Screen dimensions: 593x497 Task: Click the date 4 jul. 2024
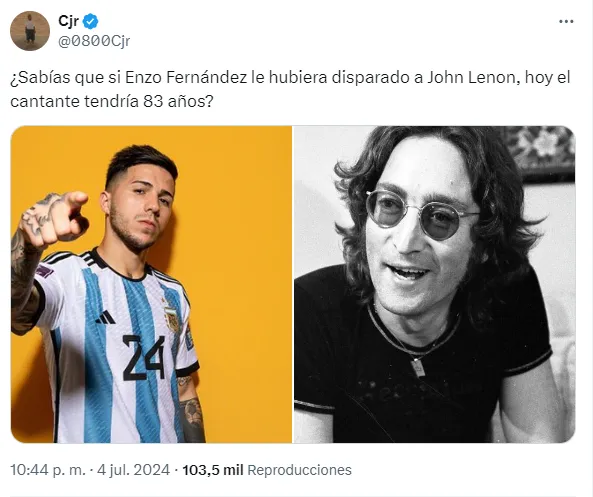(134, 470)
